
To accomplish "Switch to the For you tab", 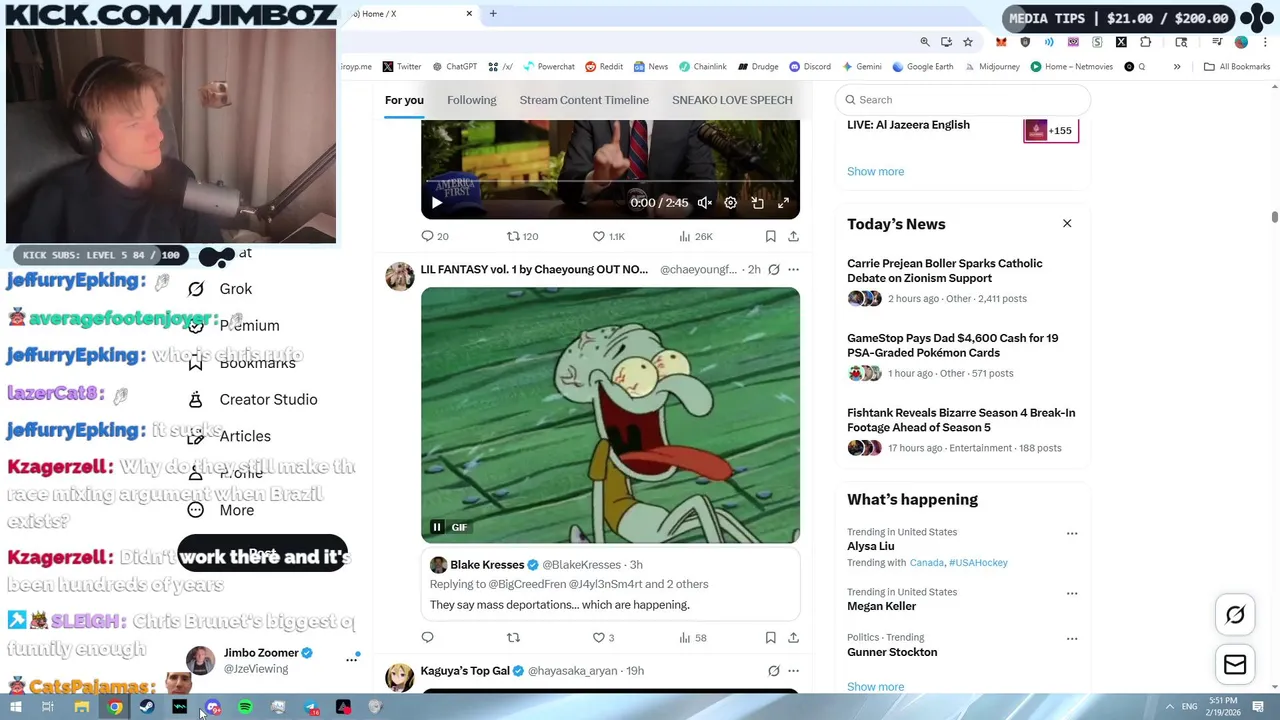I will coord(404,100).
